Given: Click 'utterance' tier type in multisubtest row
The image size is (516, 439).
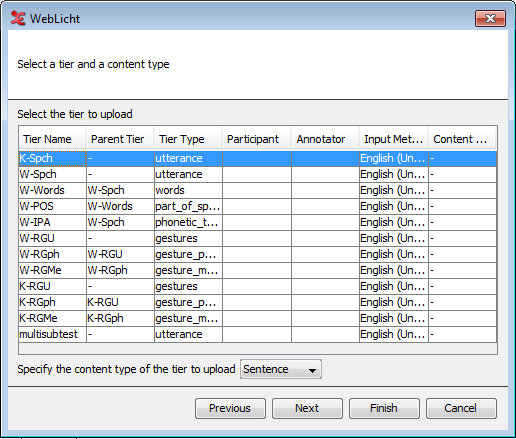Looking at the screenshot, I should pos(188,334).
